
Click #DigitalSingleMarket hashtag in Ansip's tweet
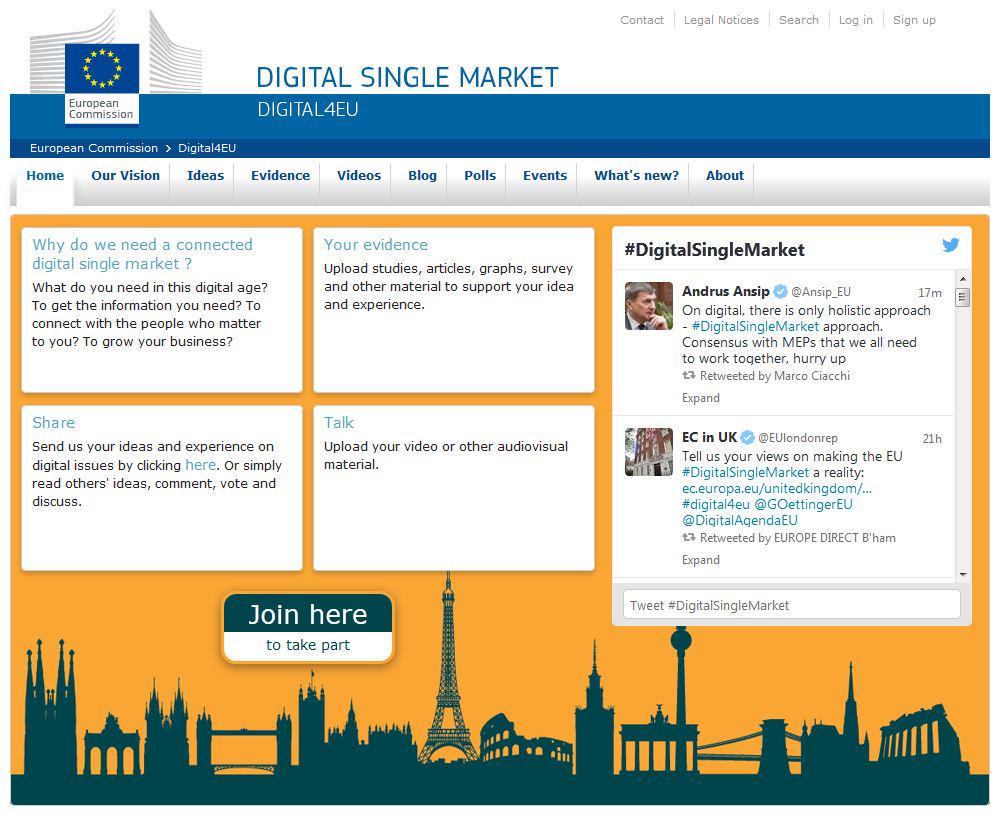point(755,326)
